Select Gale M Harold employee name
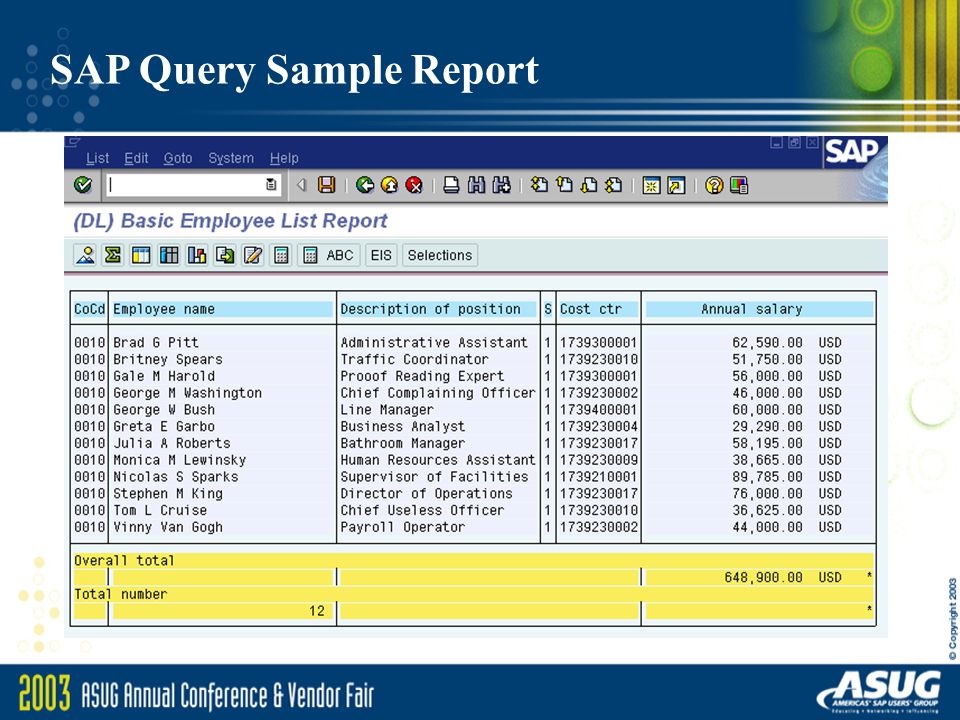 164,376
